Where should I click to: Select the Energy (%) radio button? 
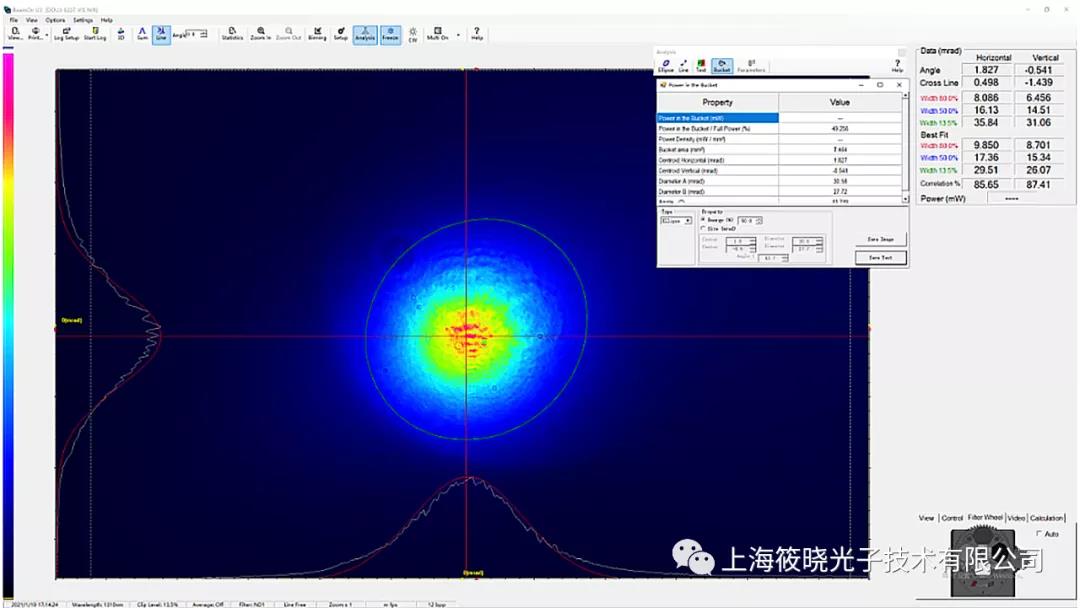click(703, 220)
